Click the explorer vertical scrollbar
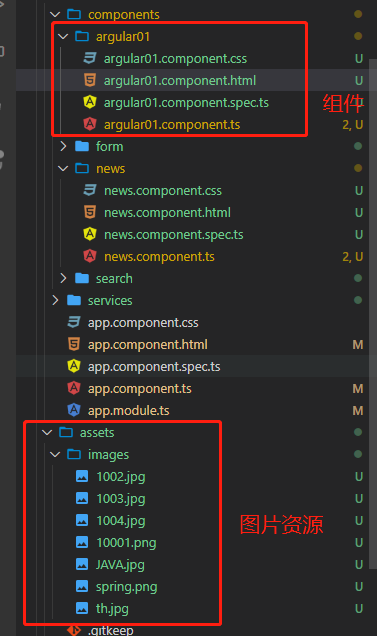Screen dimensions: 377x636 click(373, 314)
